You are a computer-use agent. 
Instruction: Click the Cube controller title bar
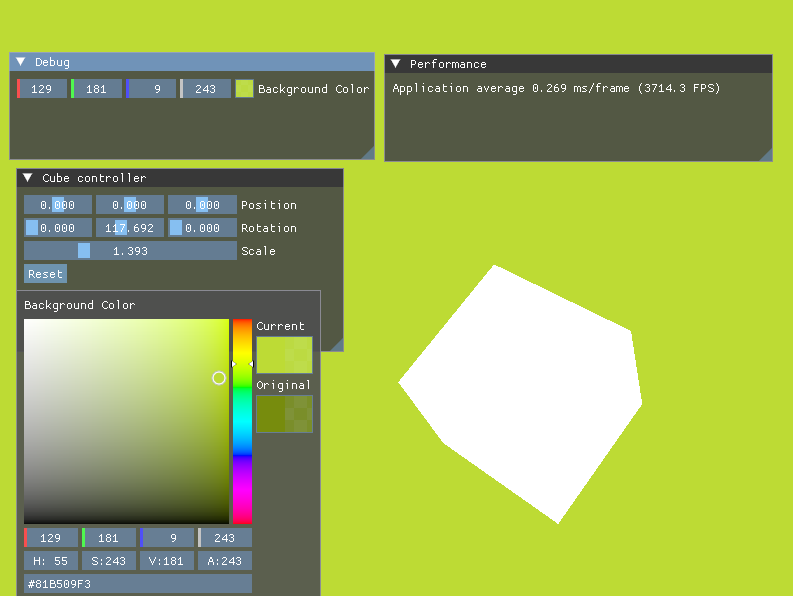pos(180,178)
